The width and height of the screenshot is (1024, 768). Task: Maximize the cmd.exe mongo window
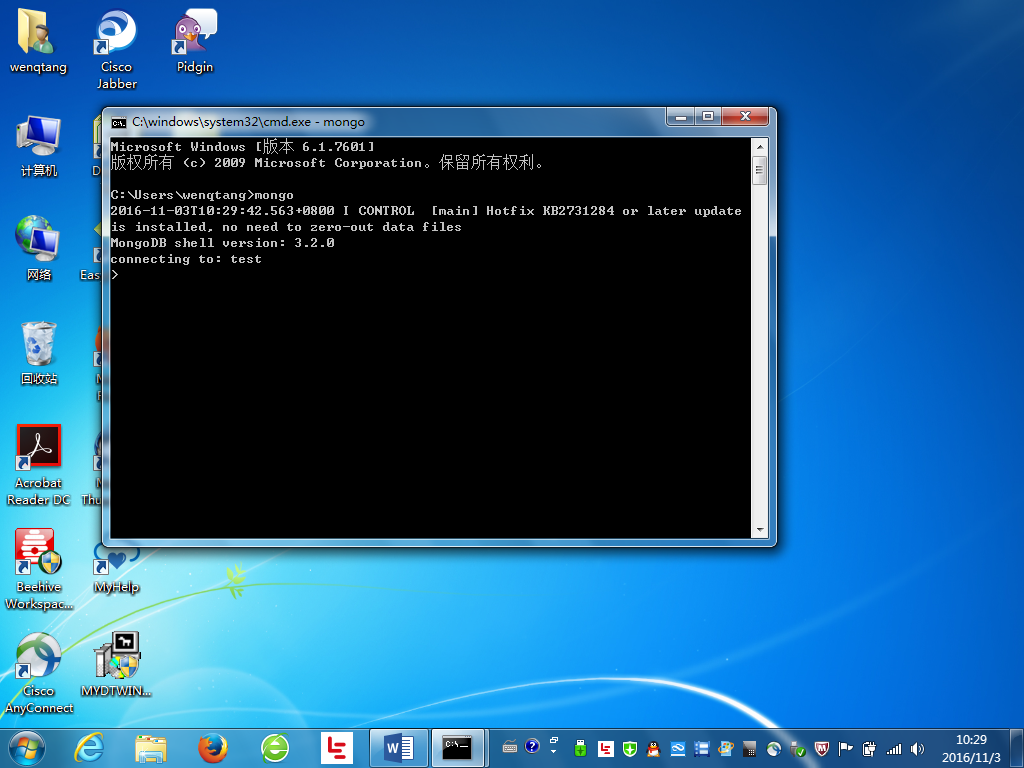point(707,117)
